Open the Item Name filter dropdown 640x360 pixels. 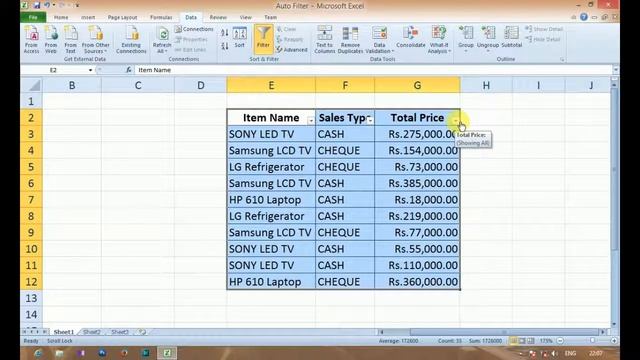(x=311, y=120)
